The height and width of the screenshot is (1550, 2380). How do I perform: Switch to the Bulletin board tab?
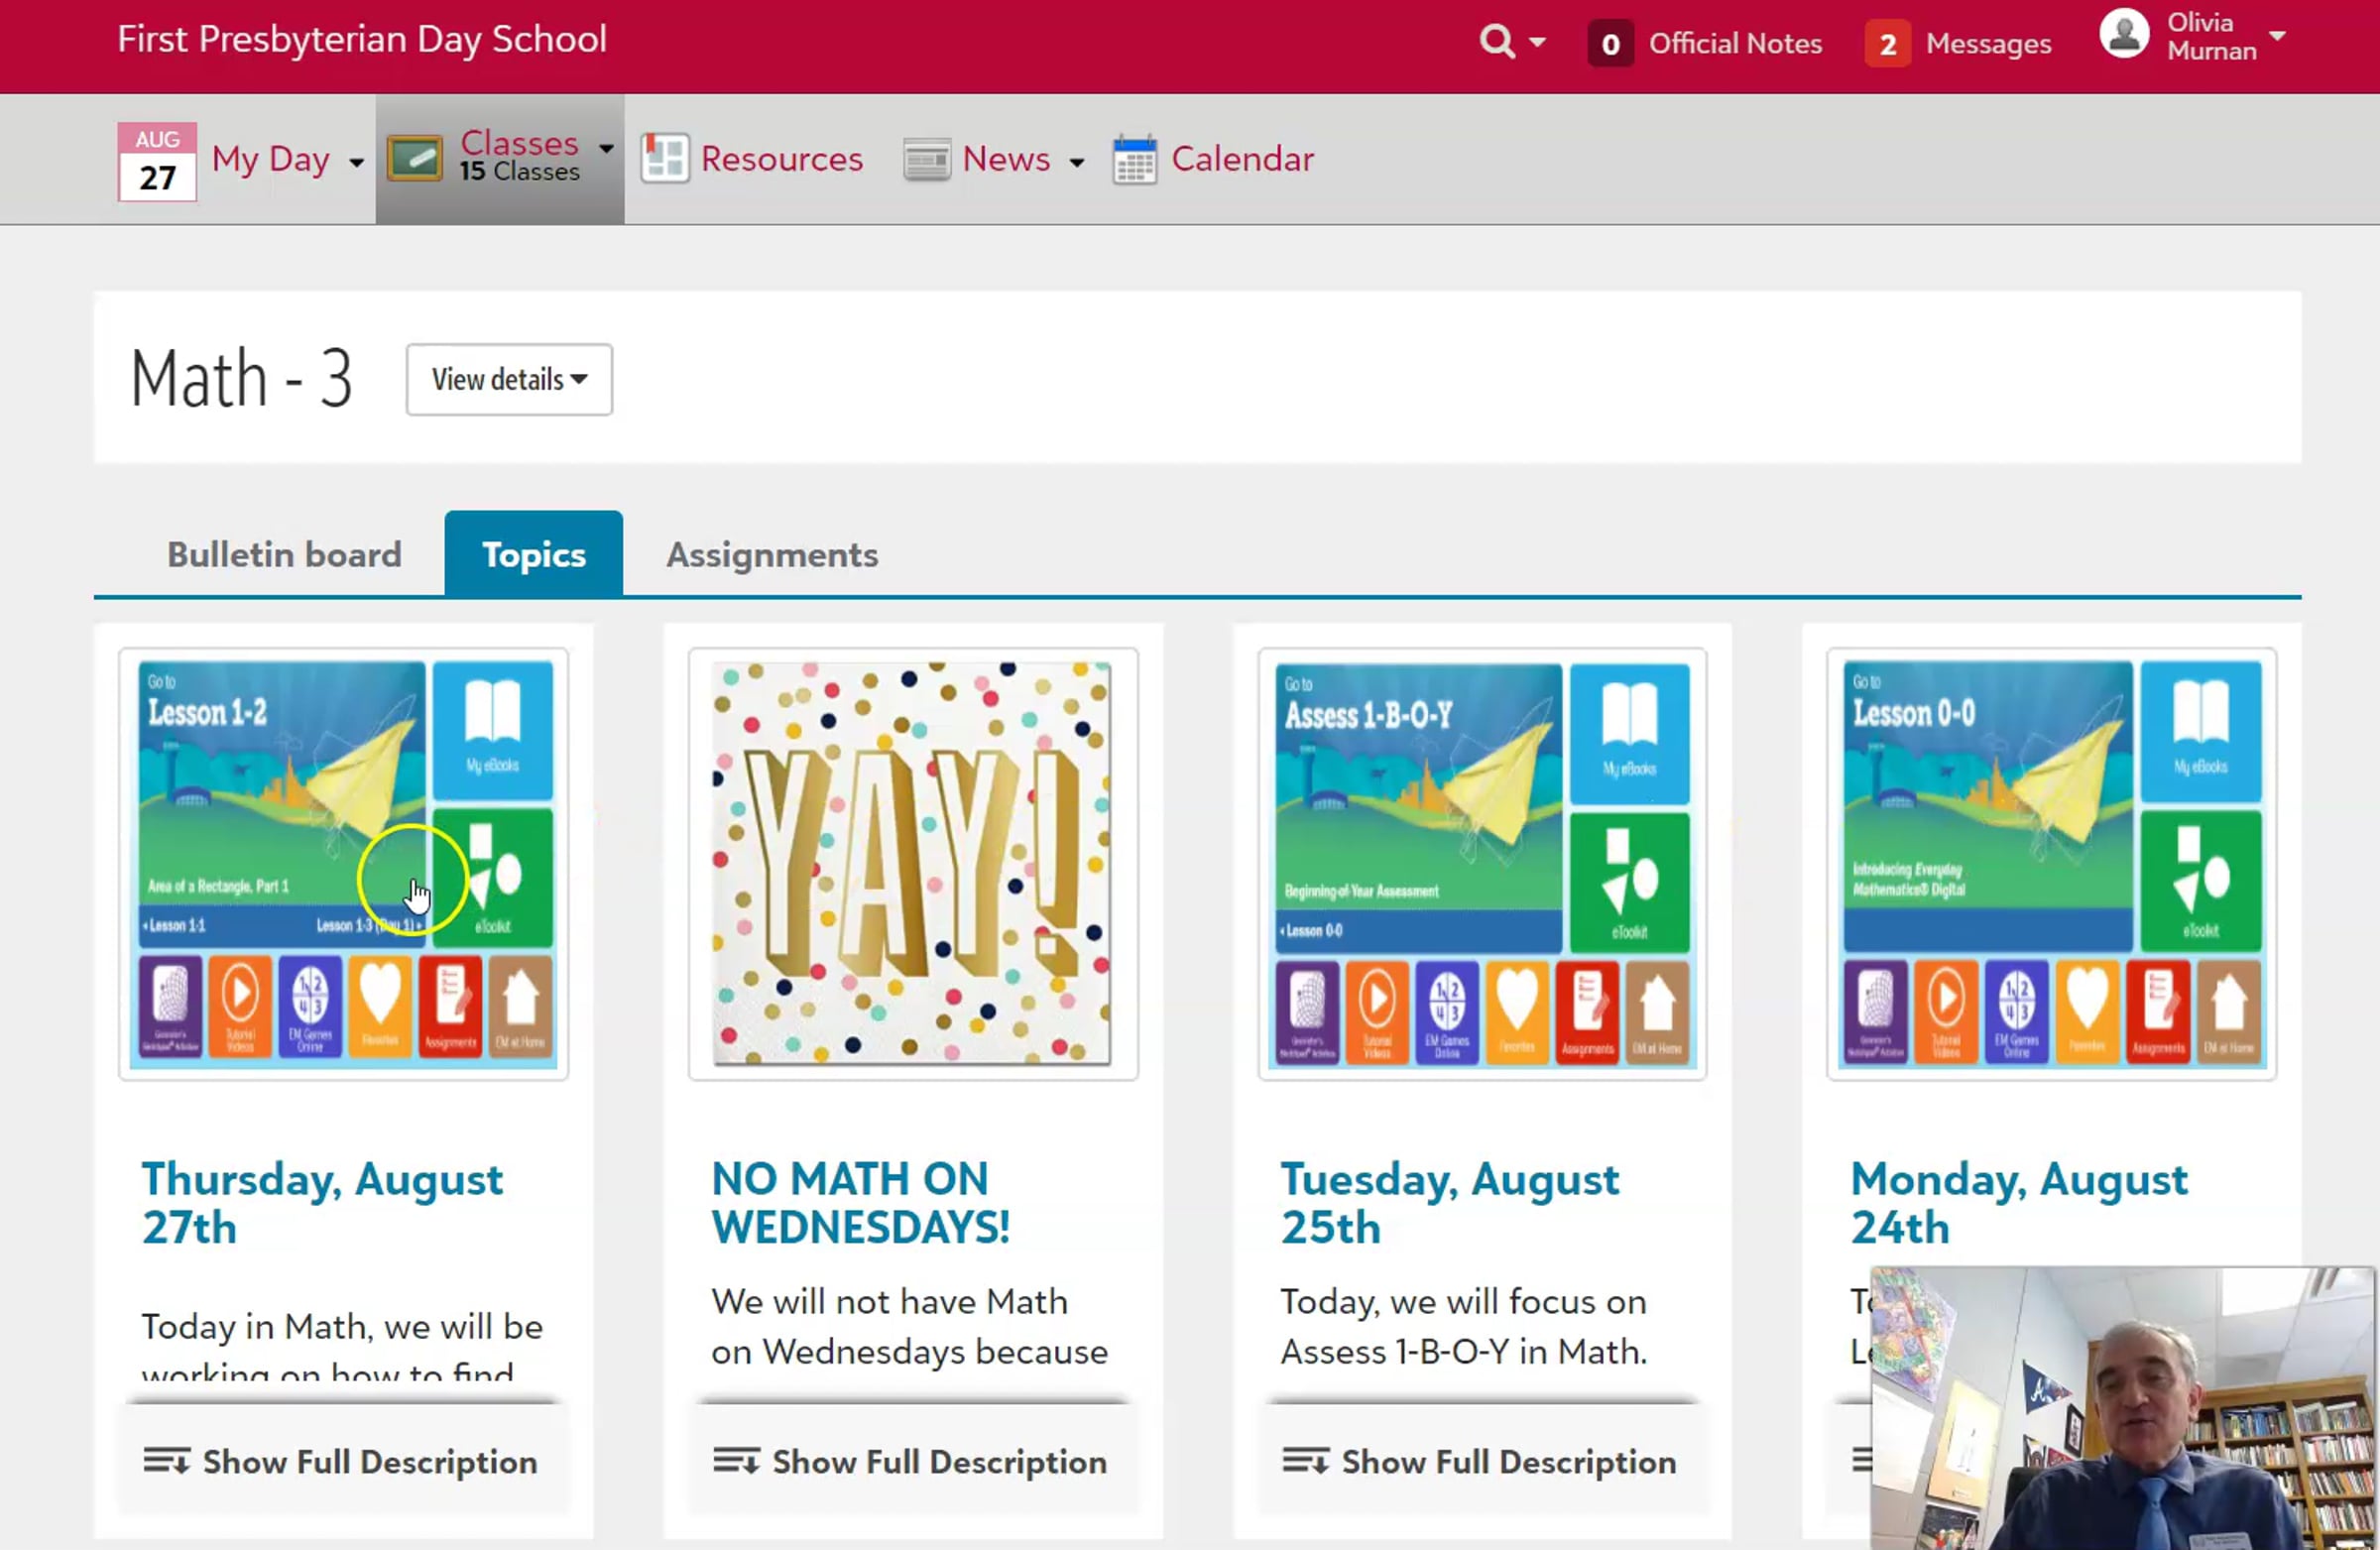point(284,555)
